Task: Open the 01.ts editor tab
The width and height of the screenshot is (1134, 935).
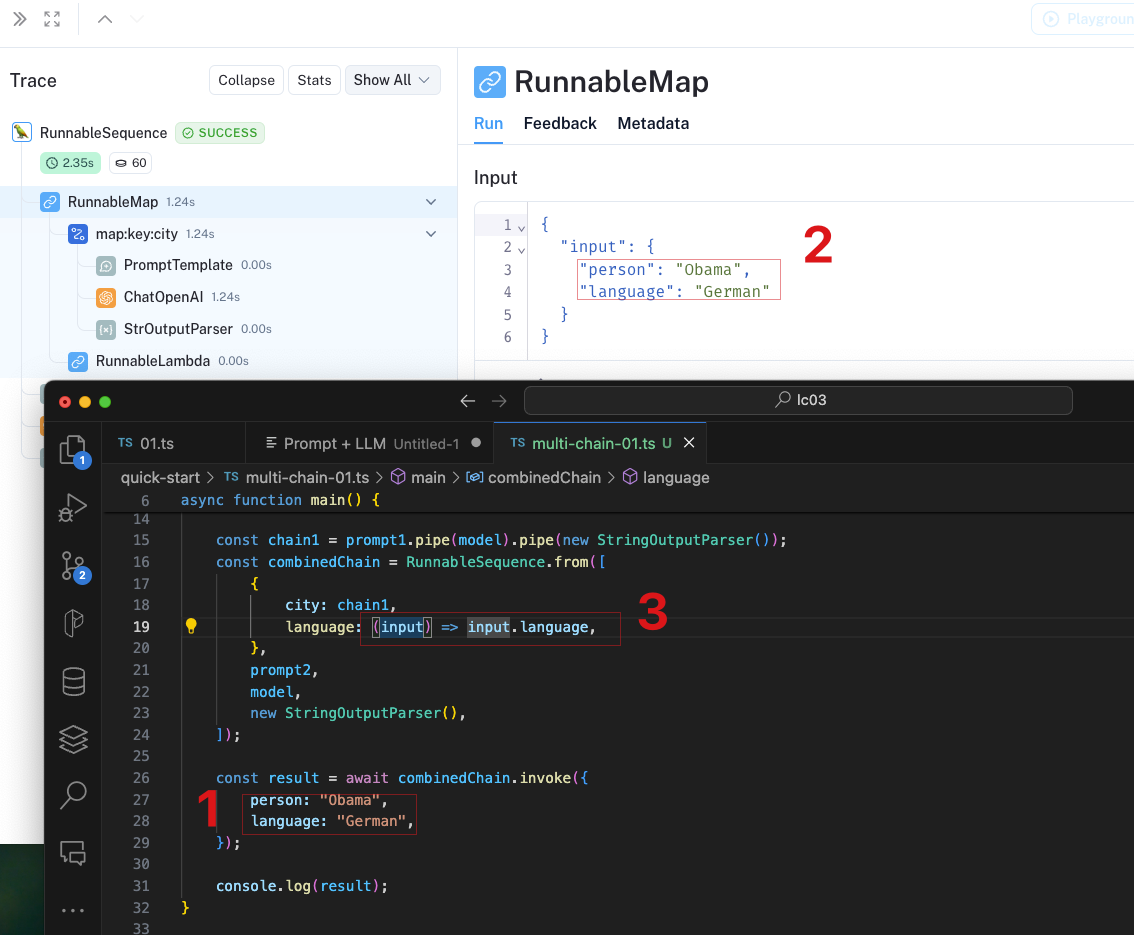Action: point(174,443)
